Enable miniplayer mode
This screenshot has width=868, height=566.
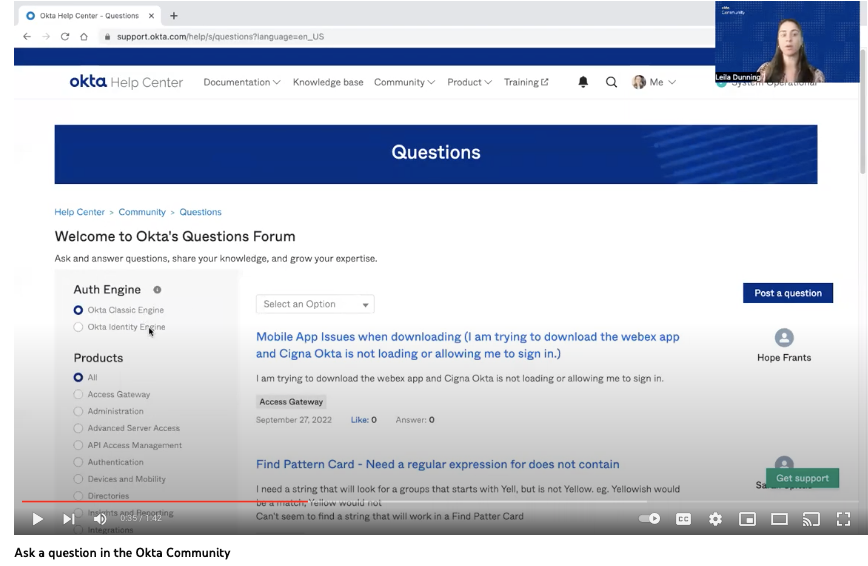747,519
